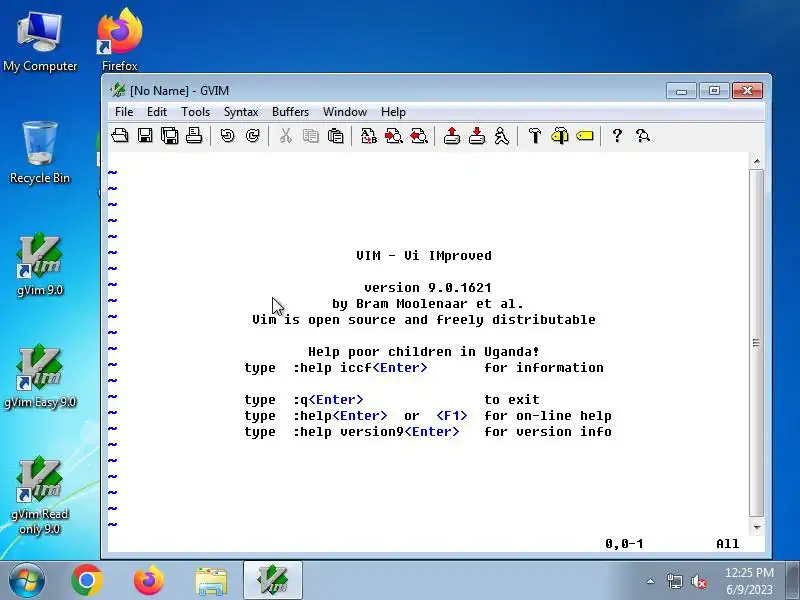Open the Windows Start menu
The image size is (800, 600).
[x=26, y=580]
